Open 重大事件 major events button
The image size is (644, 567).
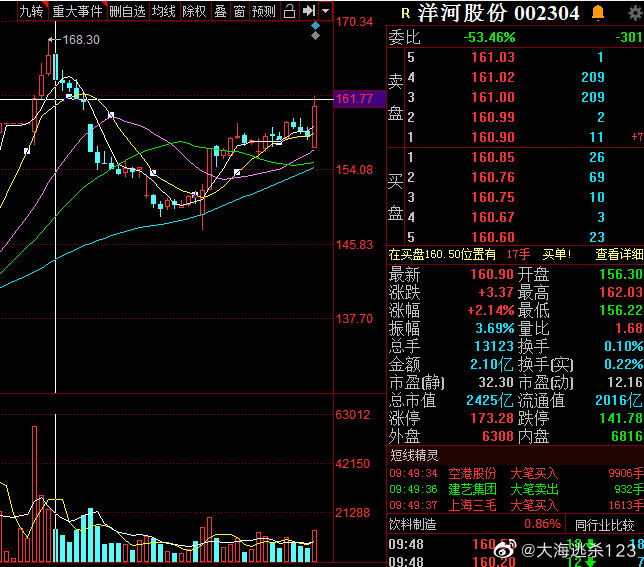point(78,11)
